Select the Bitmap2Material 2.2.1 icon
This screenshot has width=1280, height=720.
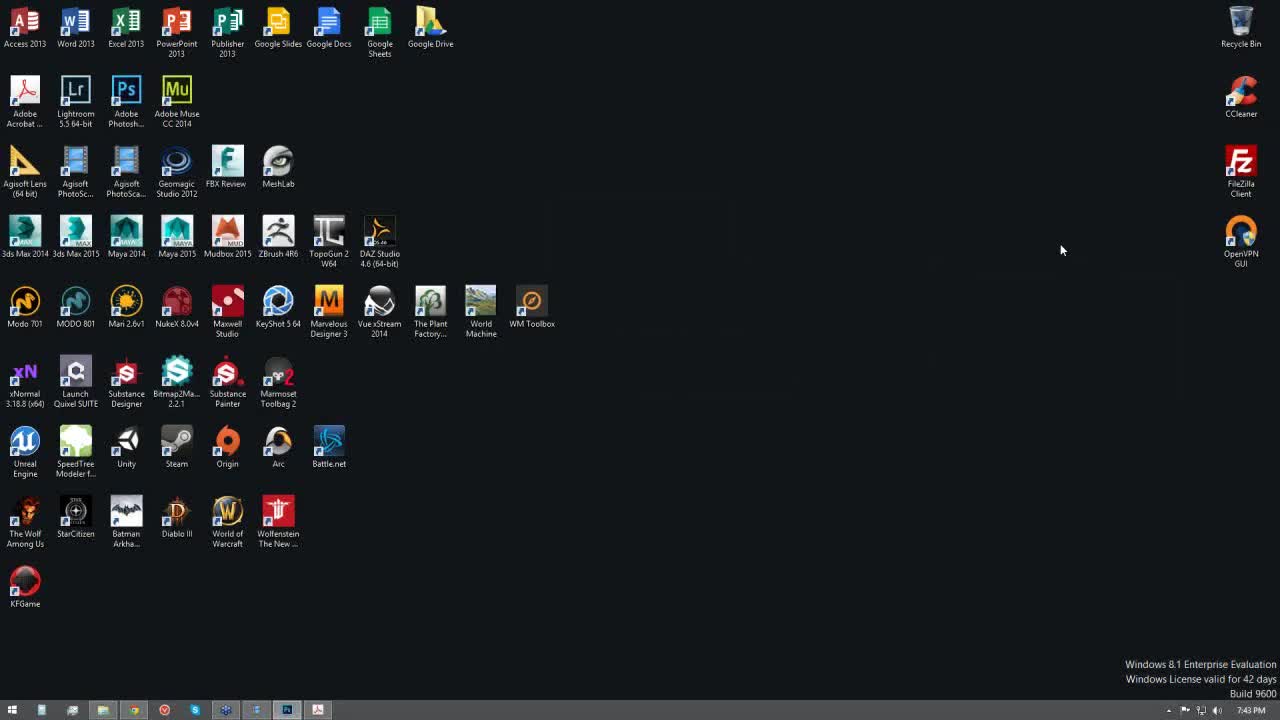point(177,382)
